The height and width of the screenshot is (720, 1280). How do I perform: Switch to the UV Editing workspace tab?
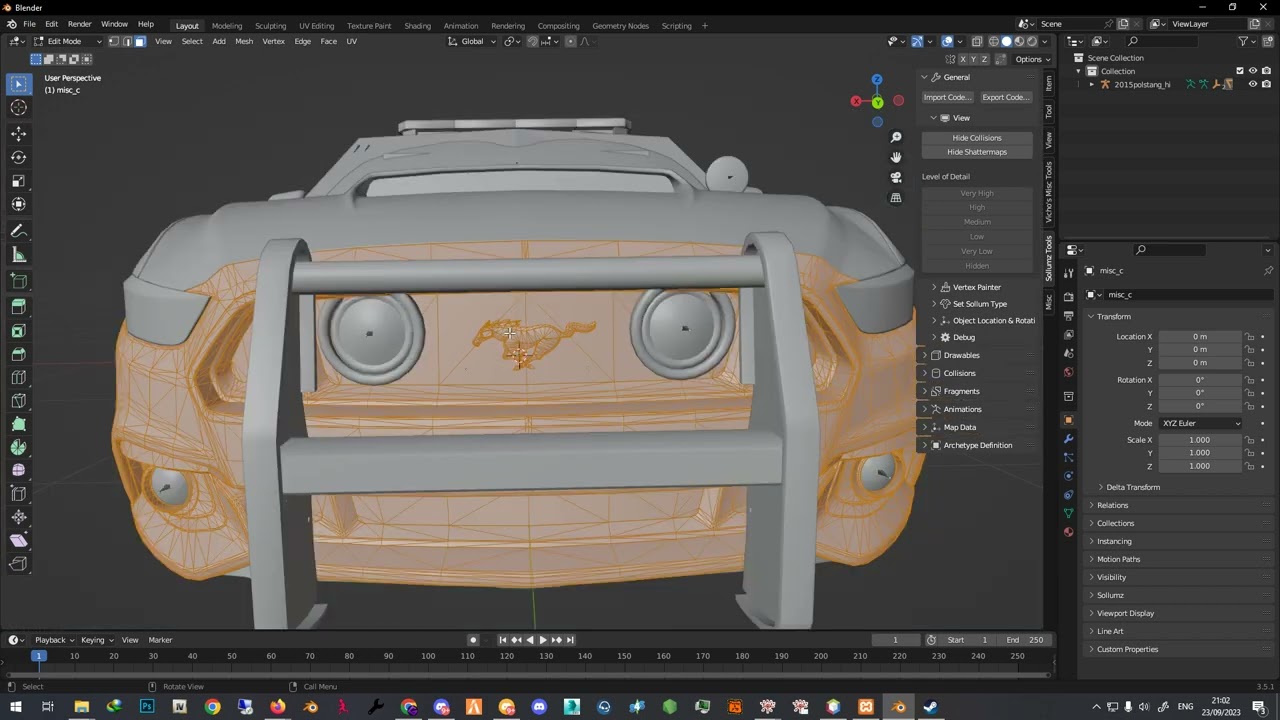click(316, 25)
